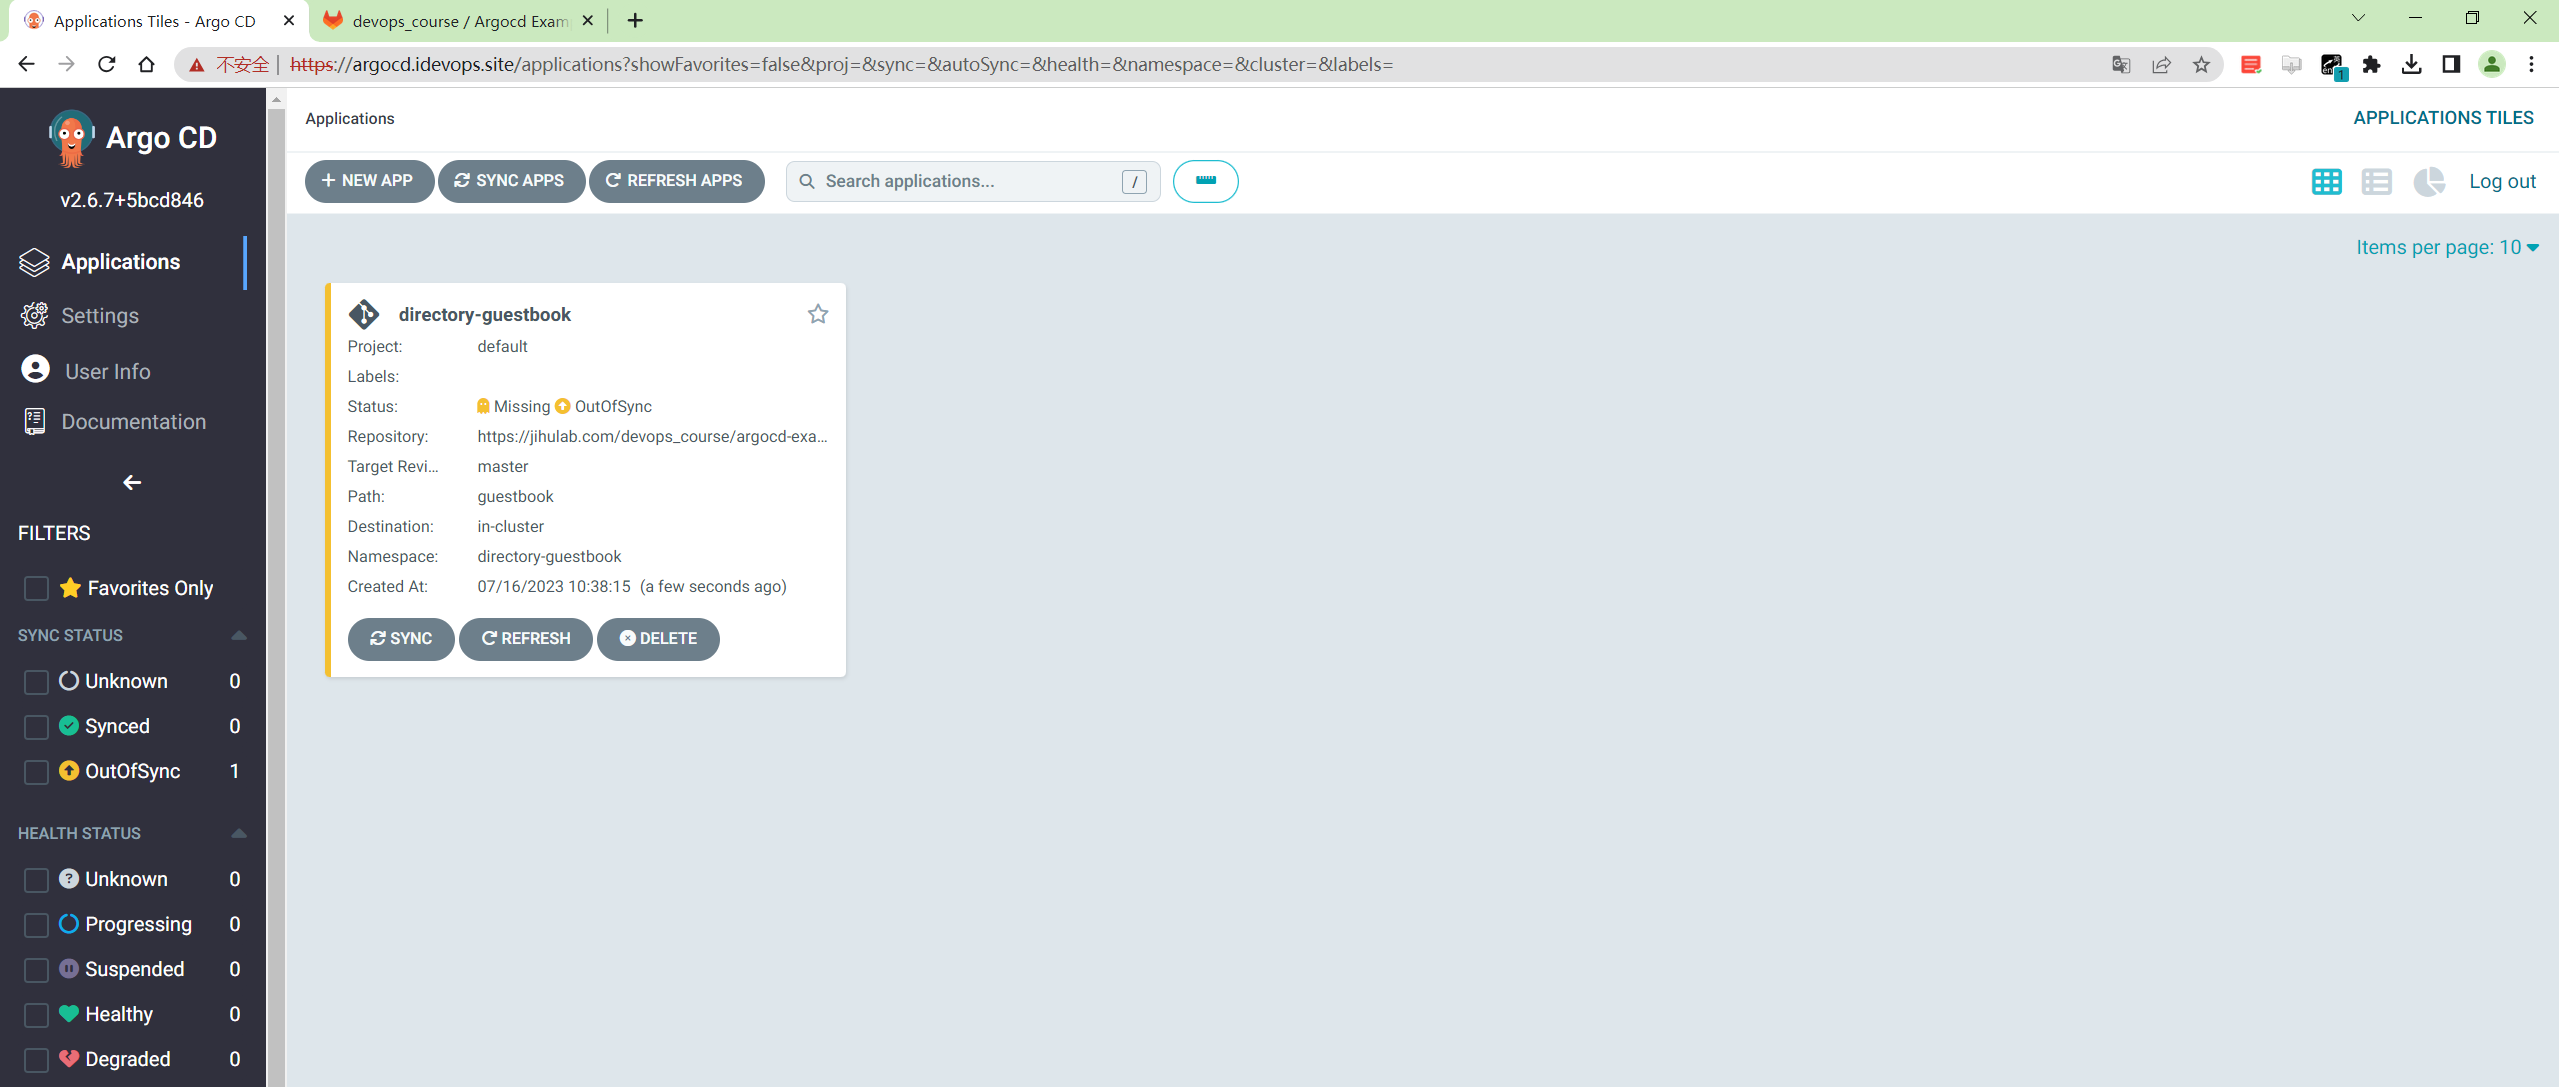The image size is (2559, 1087).
Task: Check the Healthy health status filter
Action: point(36,1015)
